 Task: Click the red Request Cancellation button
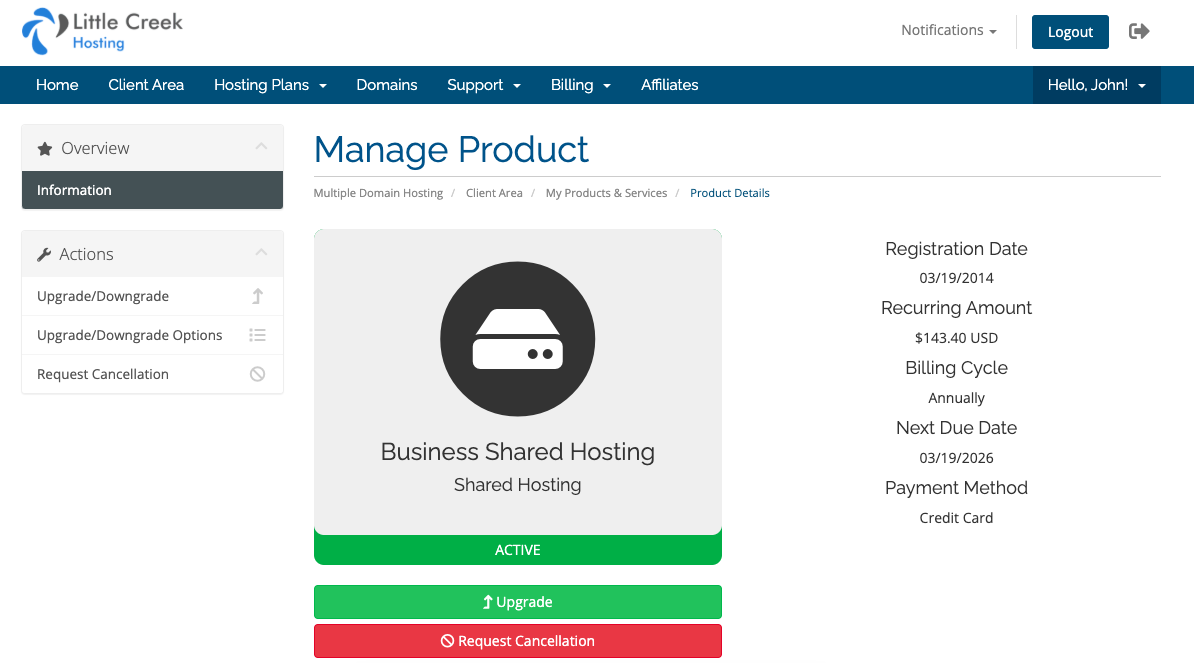tap(517, 641)
